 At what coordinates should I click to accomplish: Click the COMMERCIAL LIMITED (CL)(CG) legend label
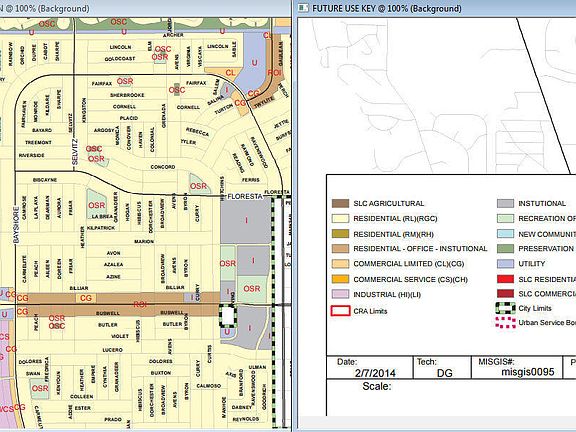[x=408, y=264]
